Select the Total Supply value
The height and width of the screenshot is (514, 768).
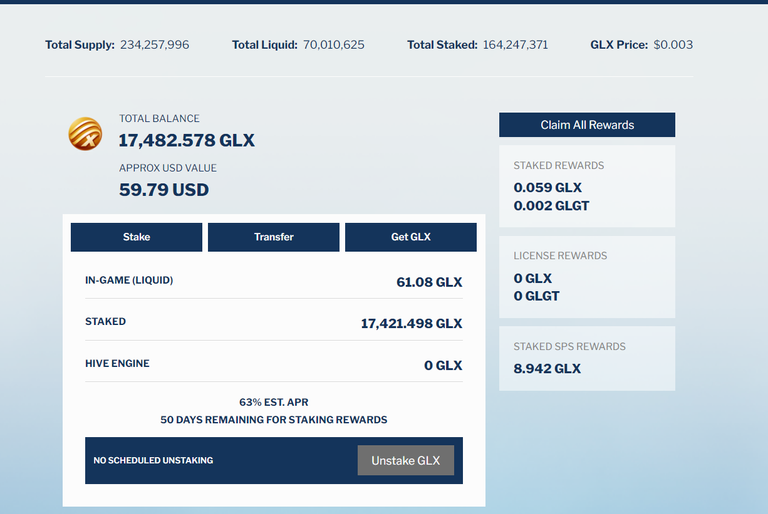tap(154, 45)
